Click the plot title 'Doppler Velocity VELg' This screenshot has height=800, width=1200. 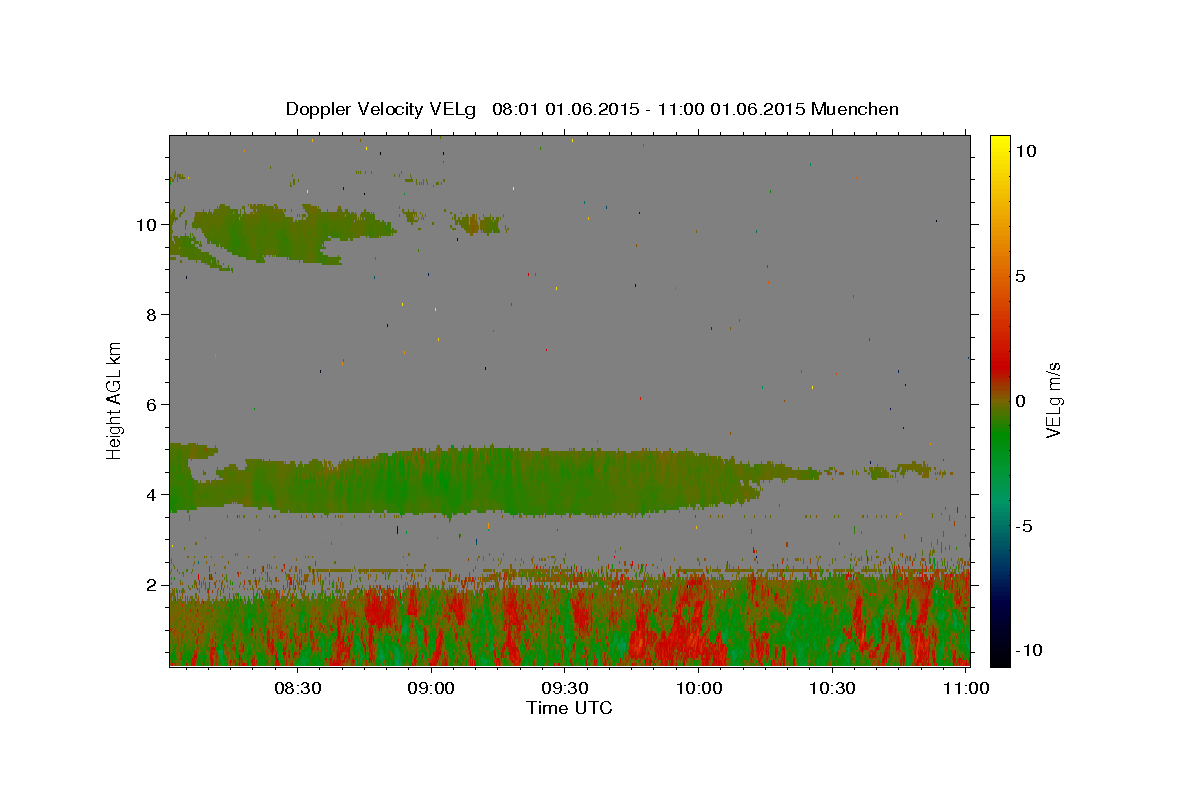(x=383, y=109)
